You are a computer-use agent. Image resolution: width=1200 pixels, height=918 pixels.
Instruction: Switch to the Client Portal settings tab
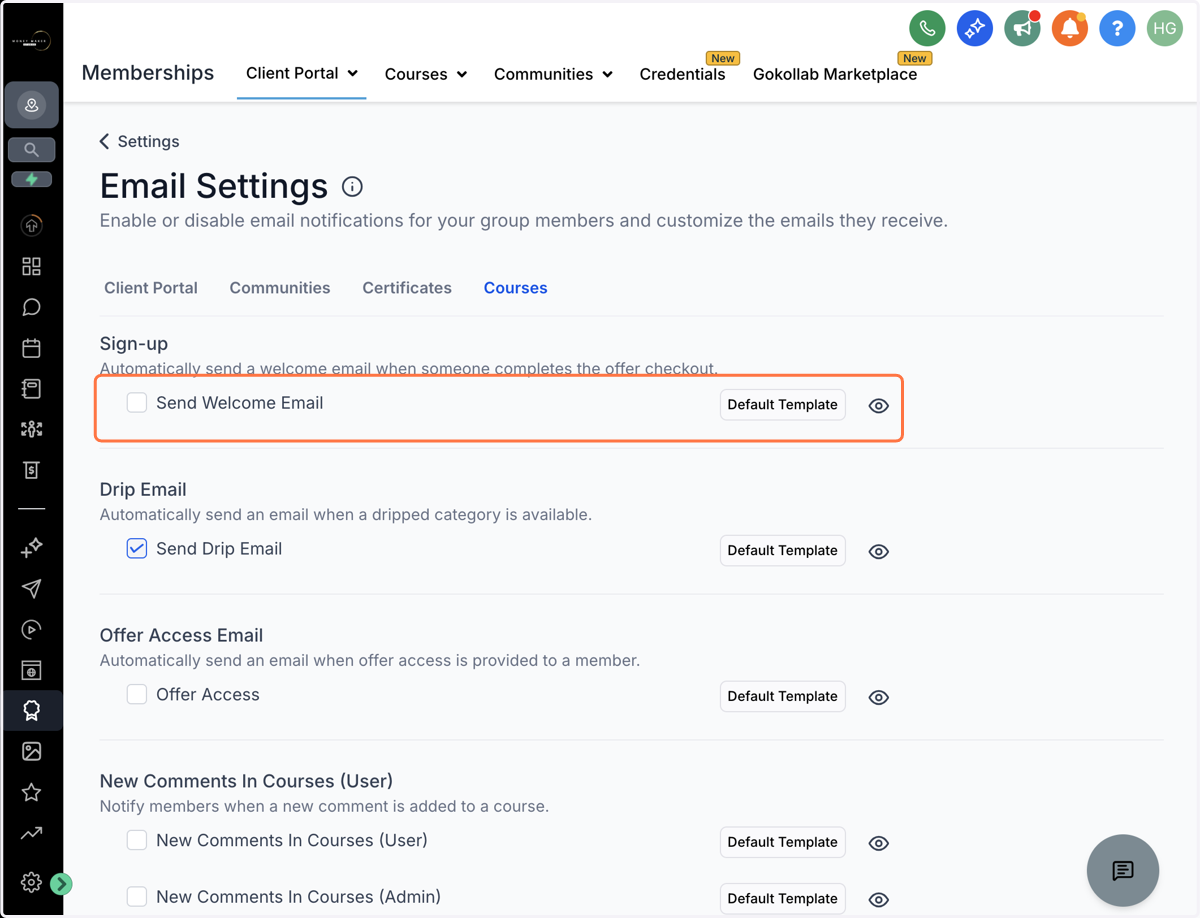tap(151, 287)
